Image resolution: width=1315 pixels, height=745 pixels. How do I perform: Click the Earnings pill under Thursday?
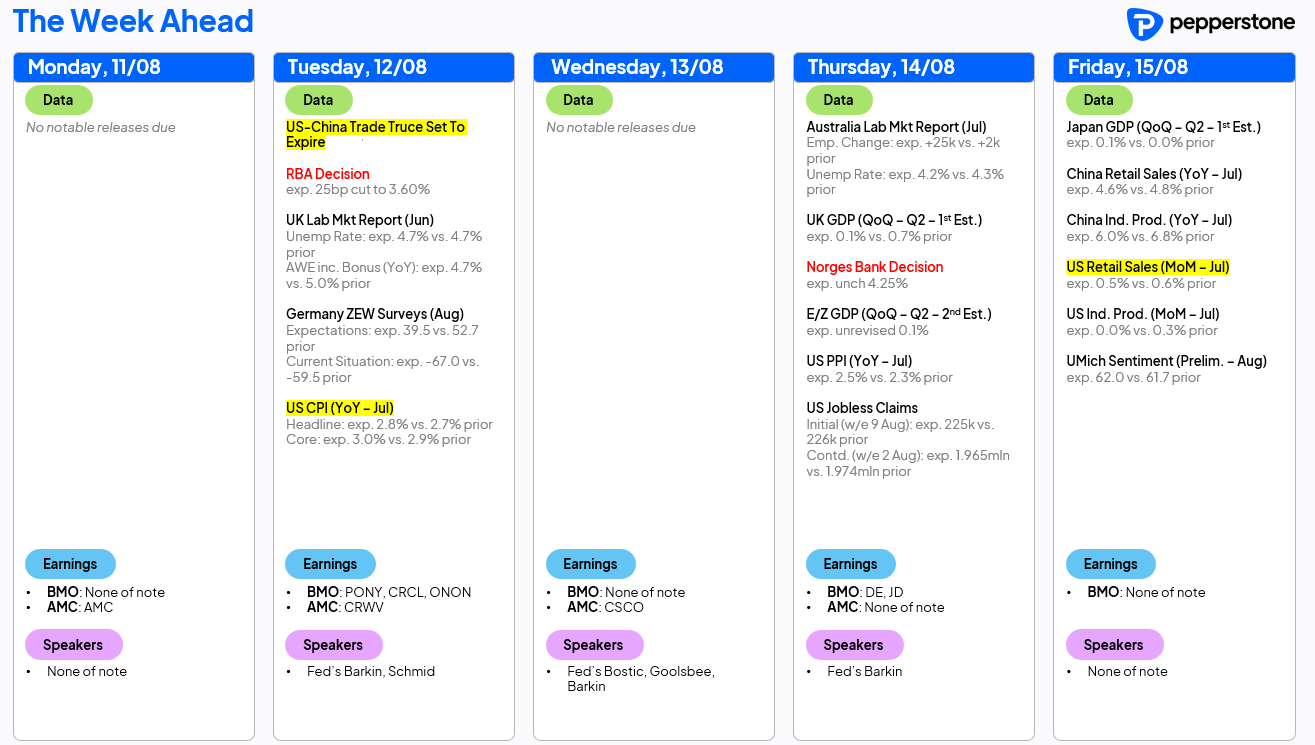tap(850, 564)
